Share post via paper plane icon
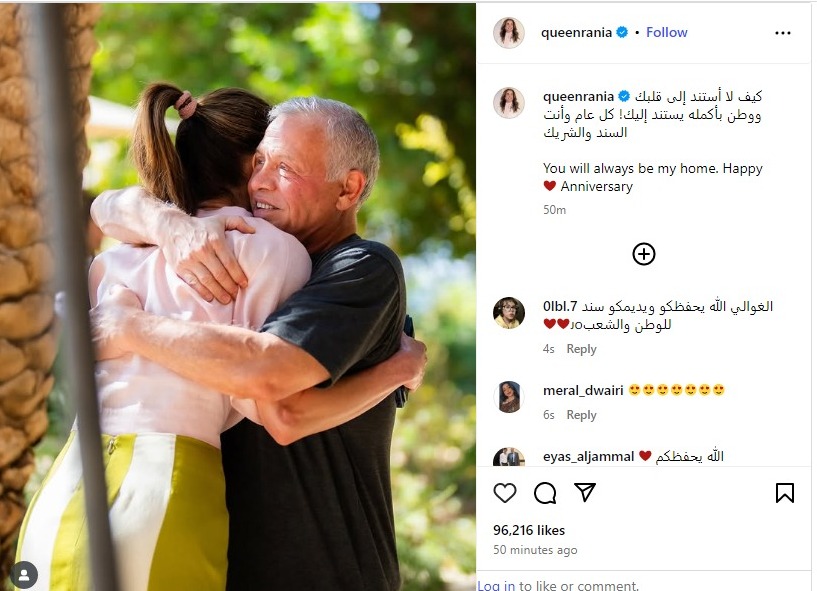The height and width of the screenshot is (591, 817). click(x=585, y=492)
